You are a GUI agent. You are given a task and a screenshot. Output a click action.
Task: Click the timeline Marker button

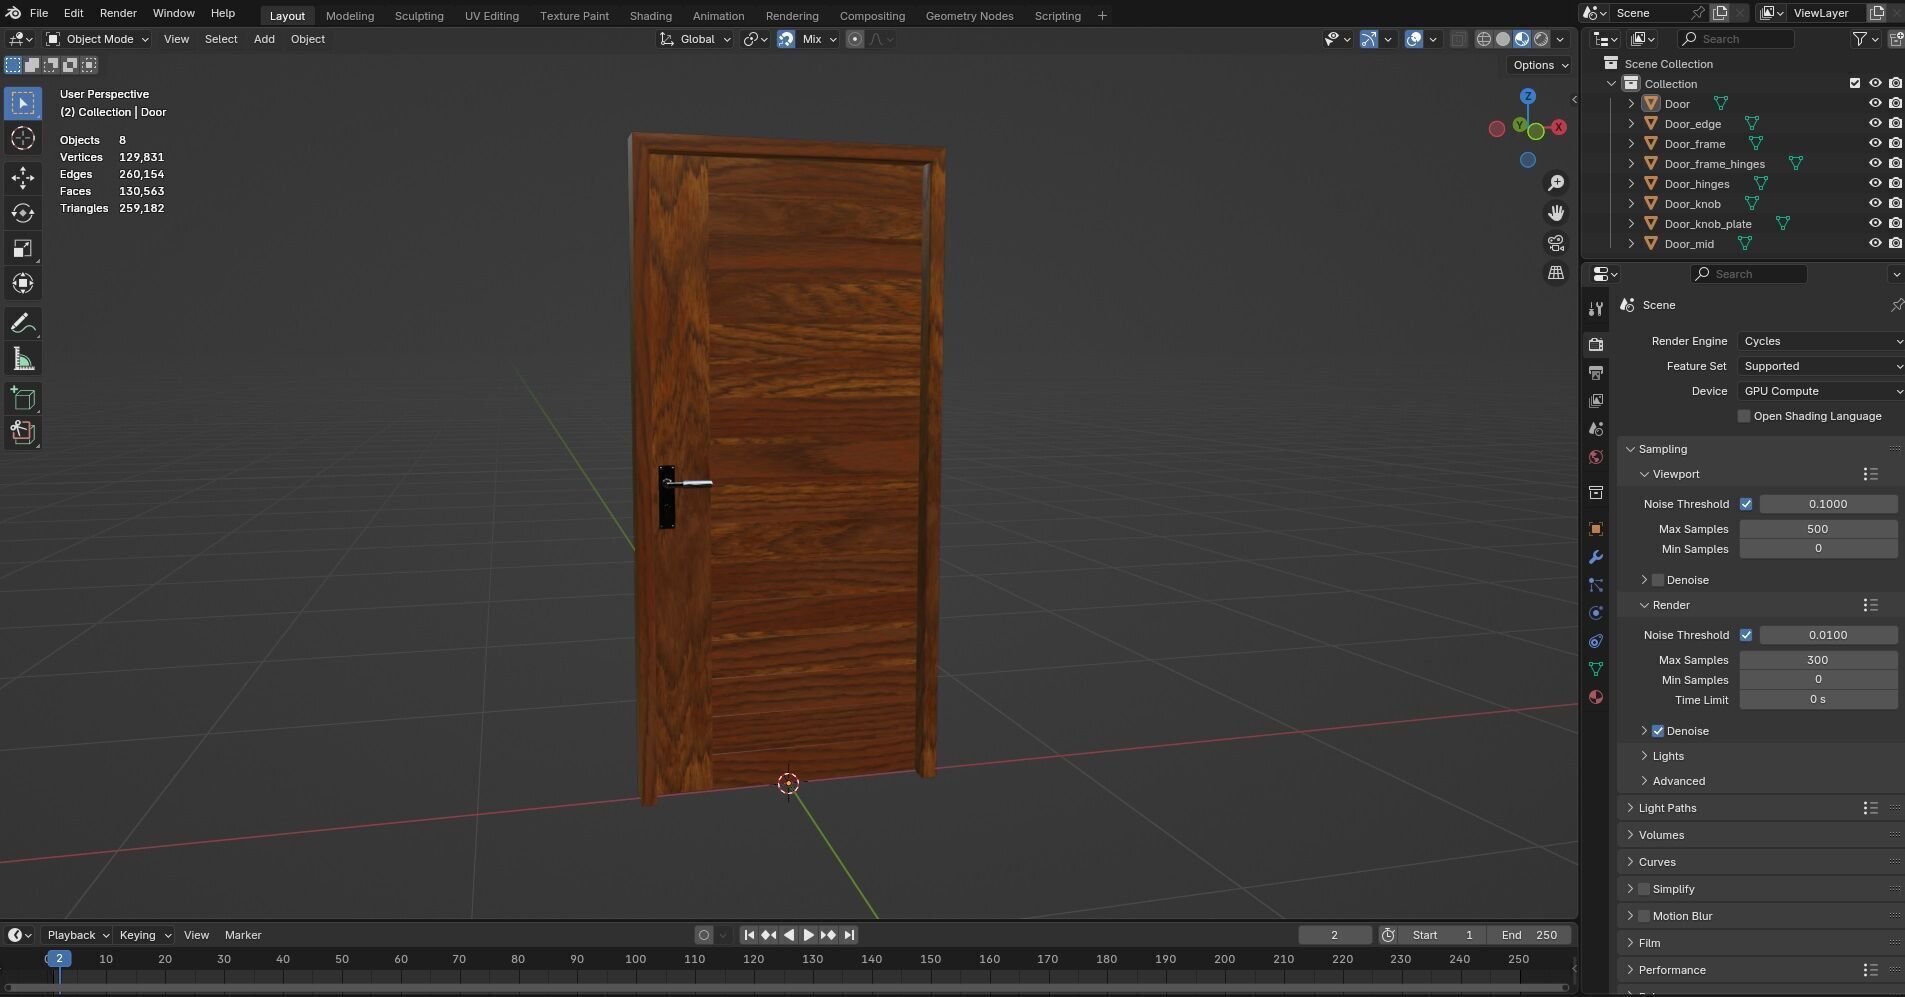tap(243, 935)
